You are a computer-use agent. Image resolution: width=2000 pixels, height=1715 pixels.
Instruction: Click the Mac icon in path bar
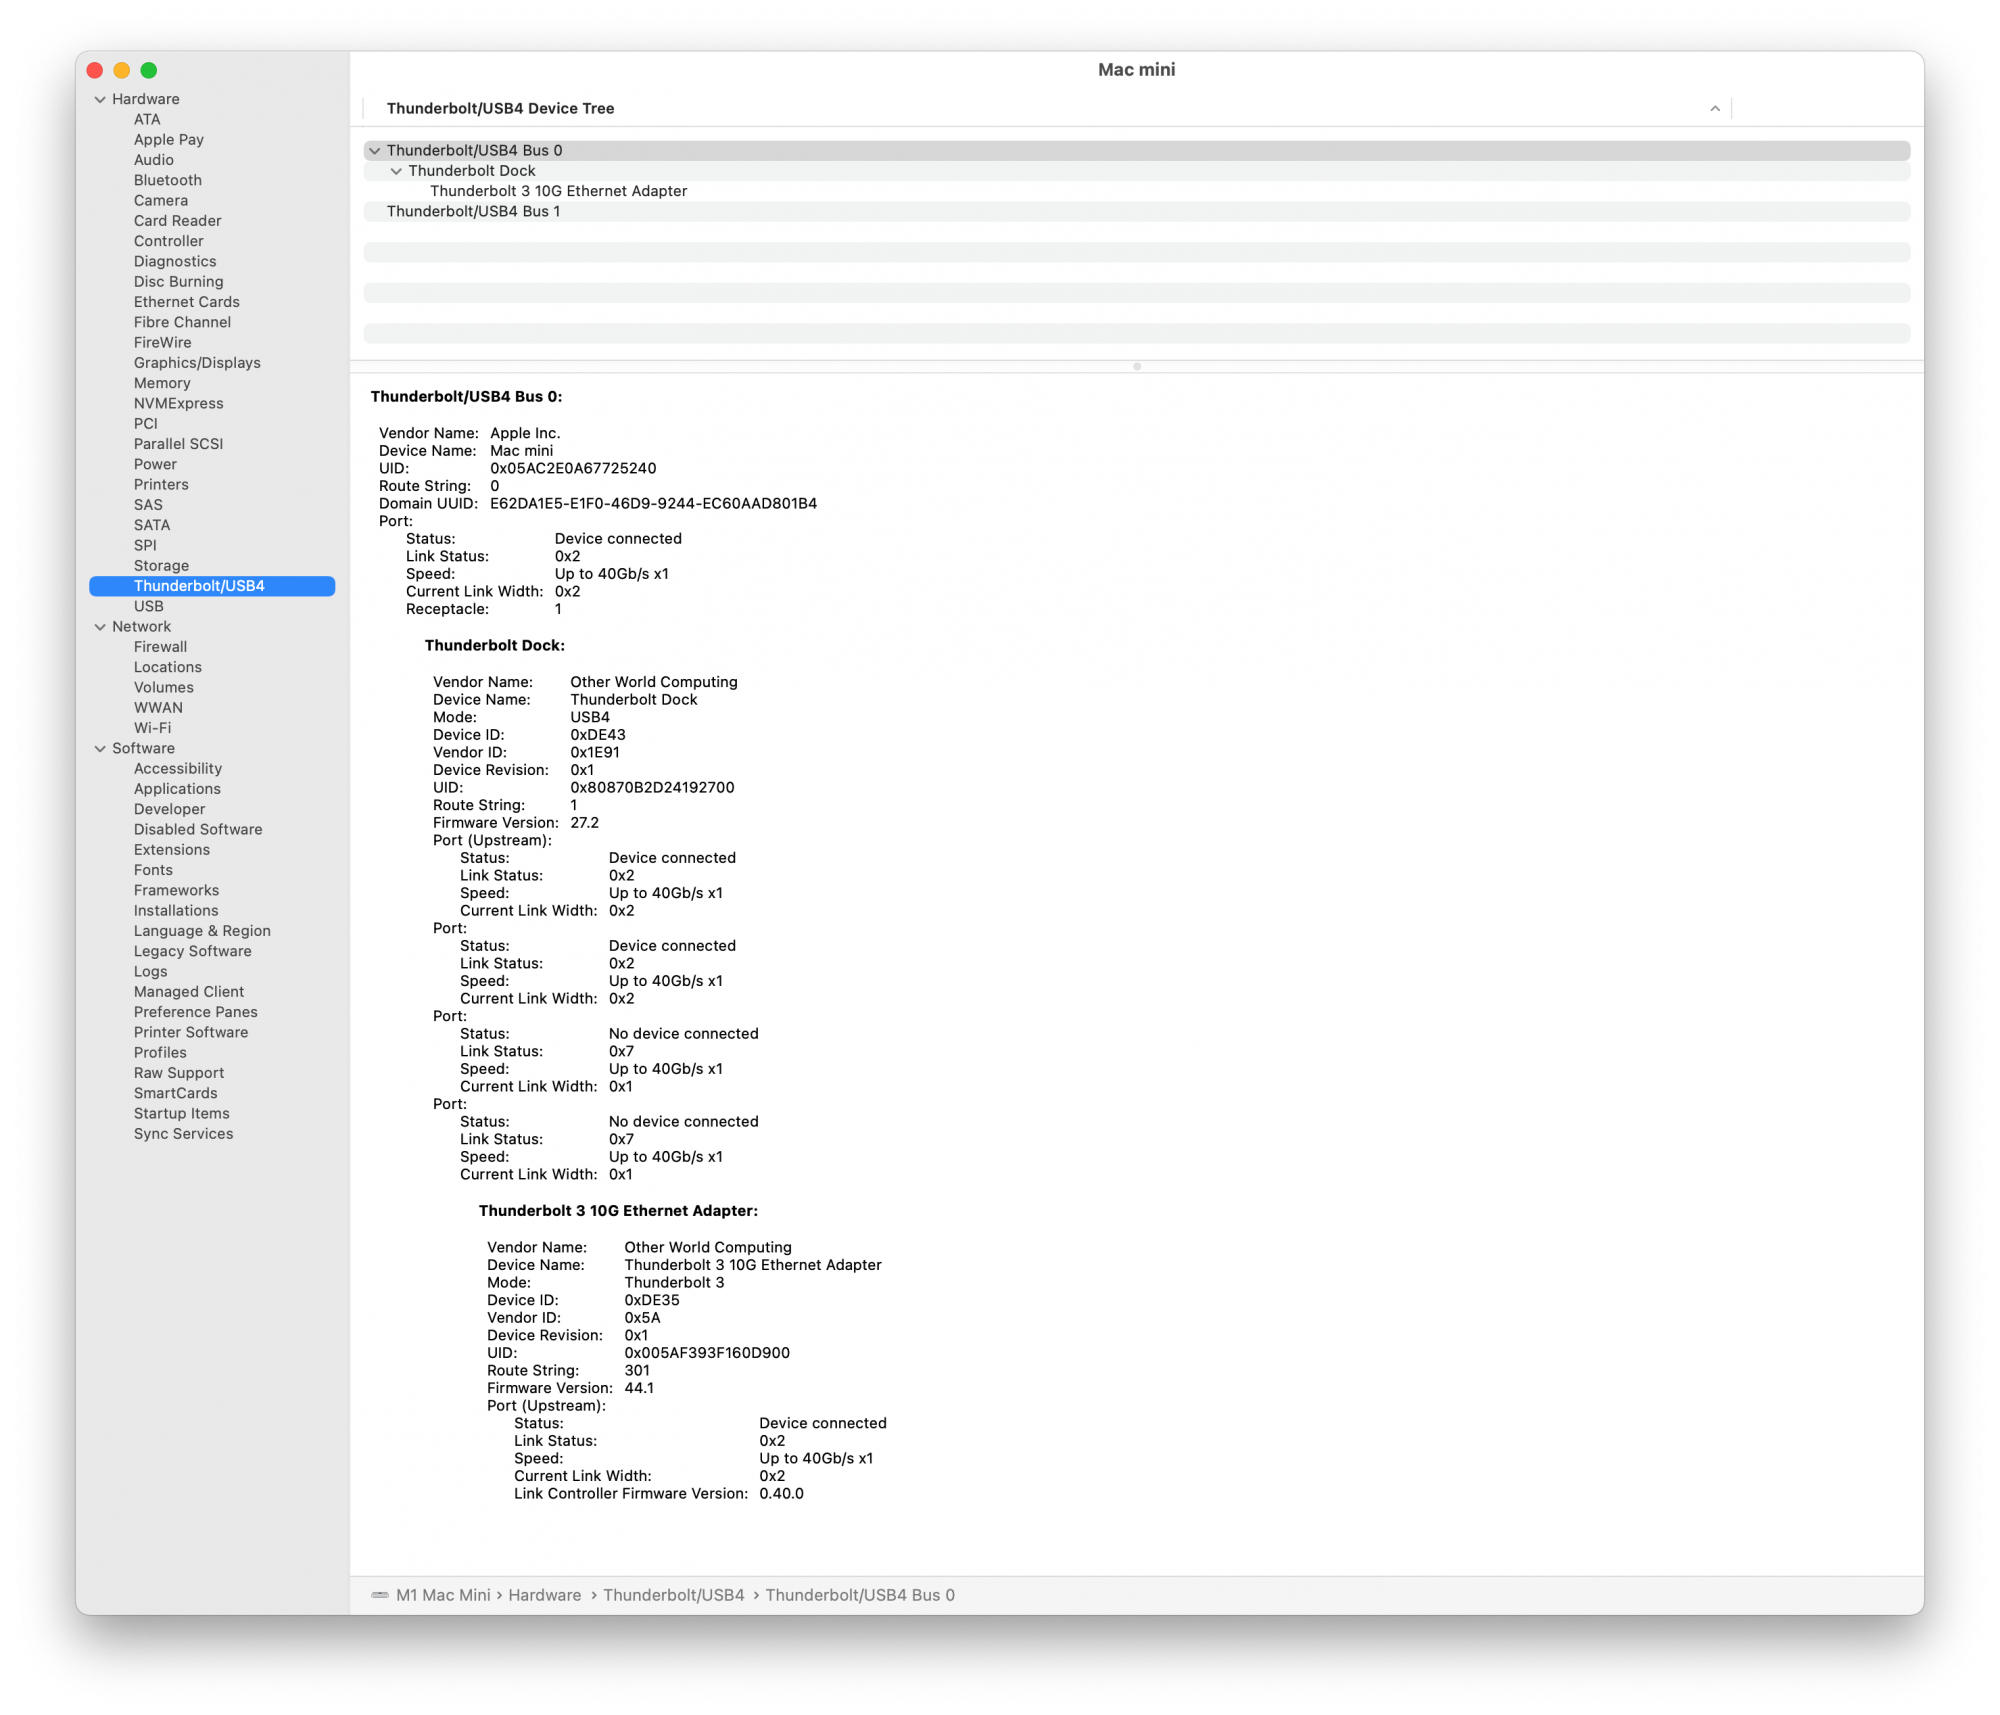(x=380, y=1595)
